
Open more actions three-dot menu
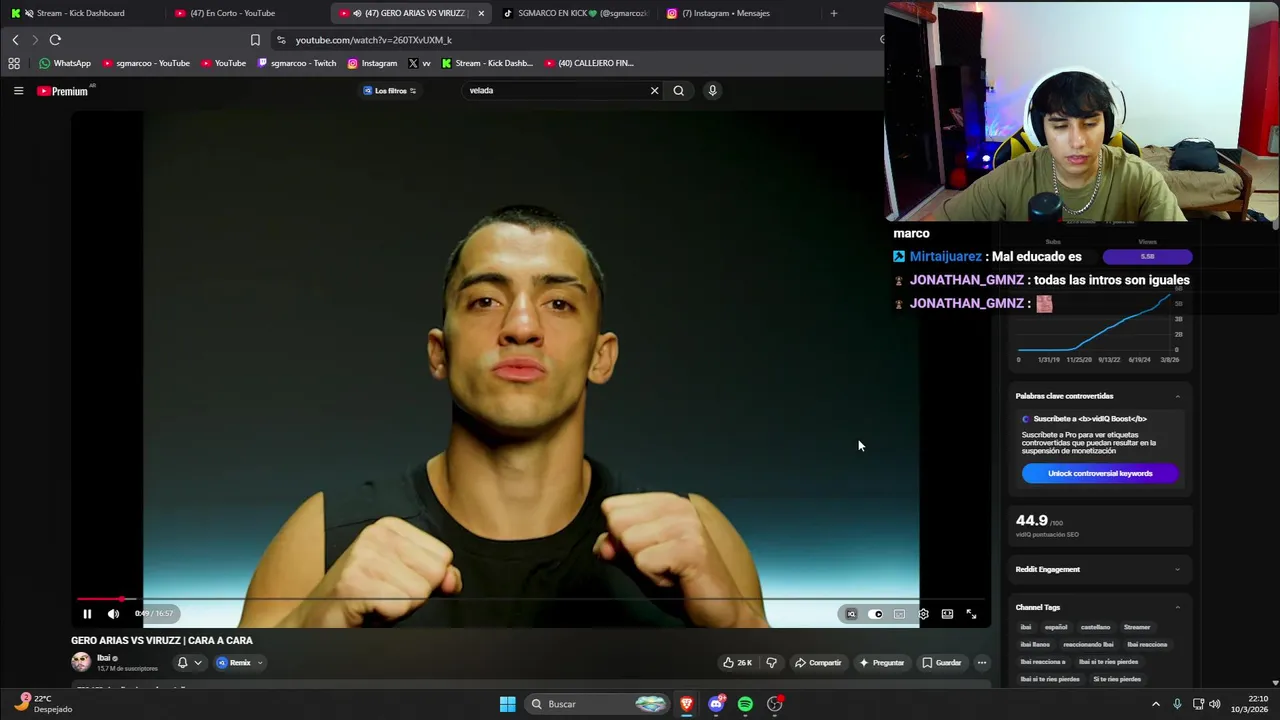tap(982, 662)
